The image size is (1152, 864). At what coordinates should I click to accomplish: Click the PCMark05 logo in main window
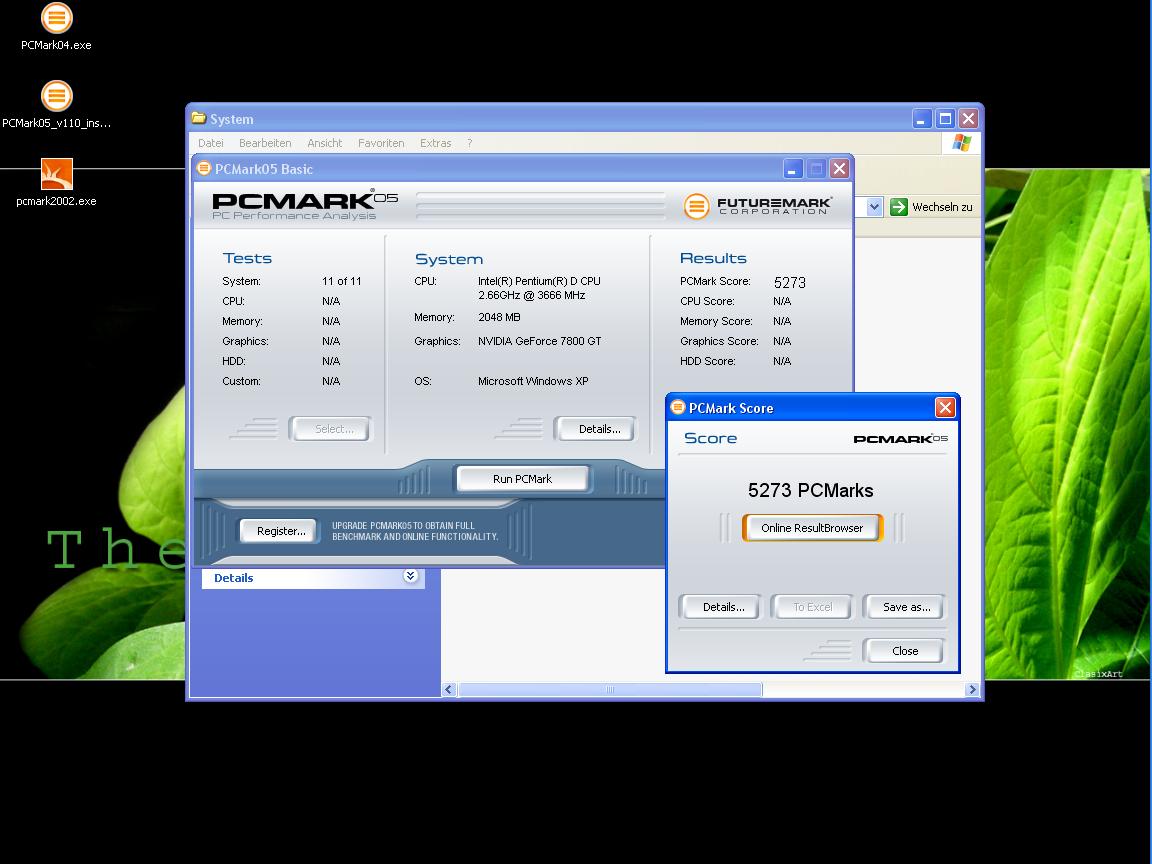pyautogui.click(x=305, y=206)
